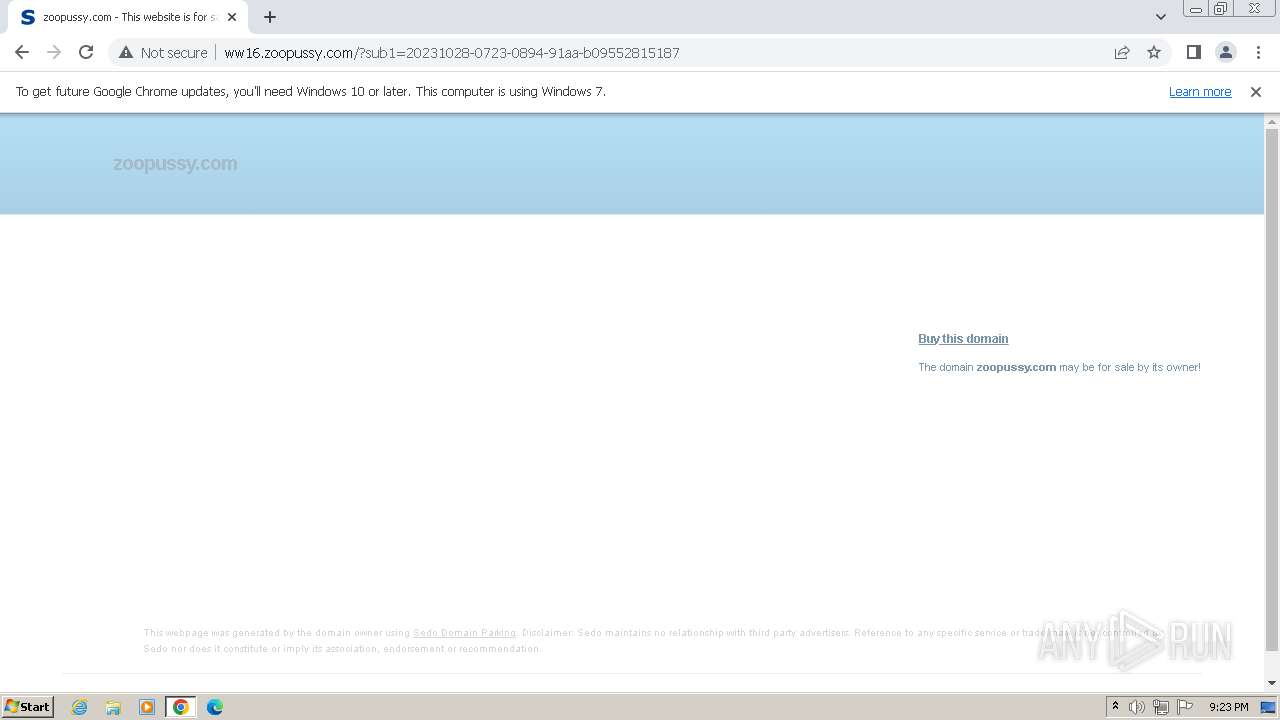This screenshot has height=720, width=1280.
Task: Open the browser side panel
Action: (1193, 52)
